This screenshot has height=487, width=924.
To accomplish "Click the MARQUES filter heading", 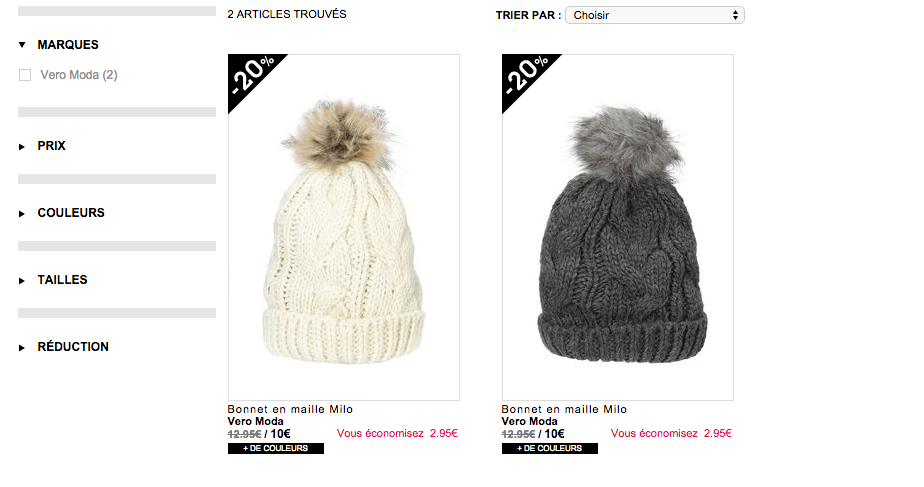I will 68,45.
